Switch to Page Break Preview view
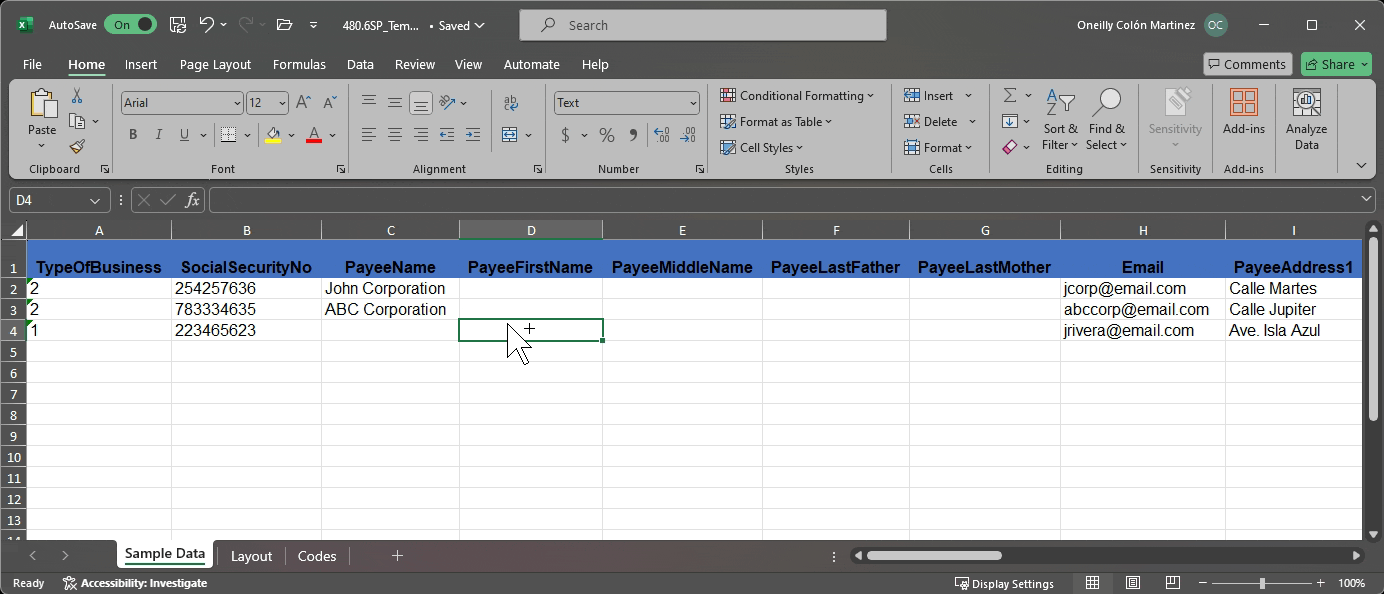This screenshot has height=594, width=1384. pos(1172,583)
